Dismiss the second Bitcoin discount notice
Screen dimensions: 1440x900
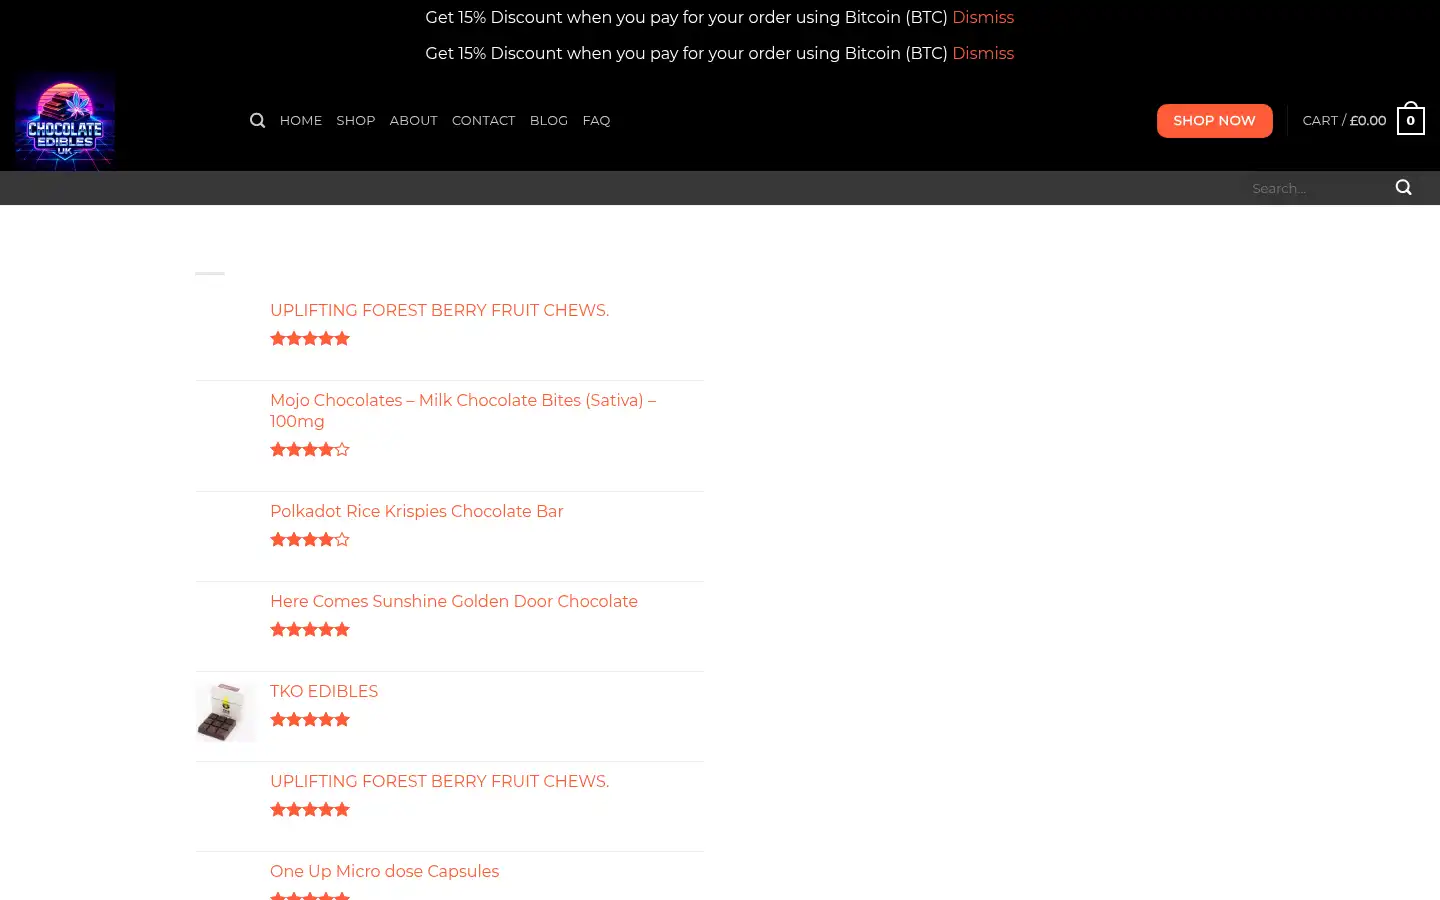pyautogui.click(x=983, y=53)
